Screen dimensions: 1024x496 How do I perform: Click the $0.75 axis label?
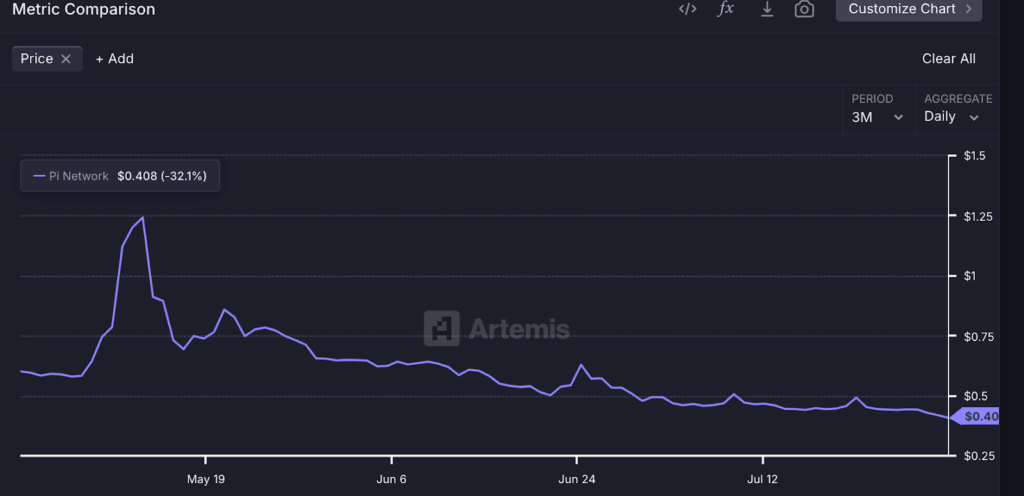tap(977, 336)
